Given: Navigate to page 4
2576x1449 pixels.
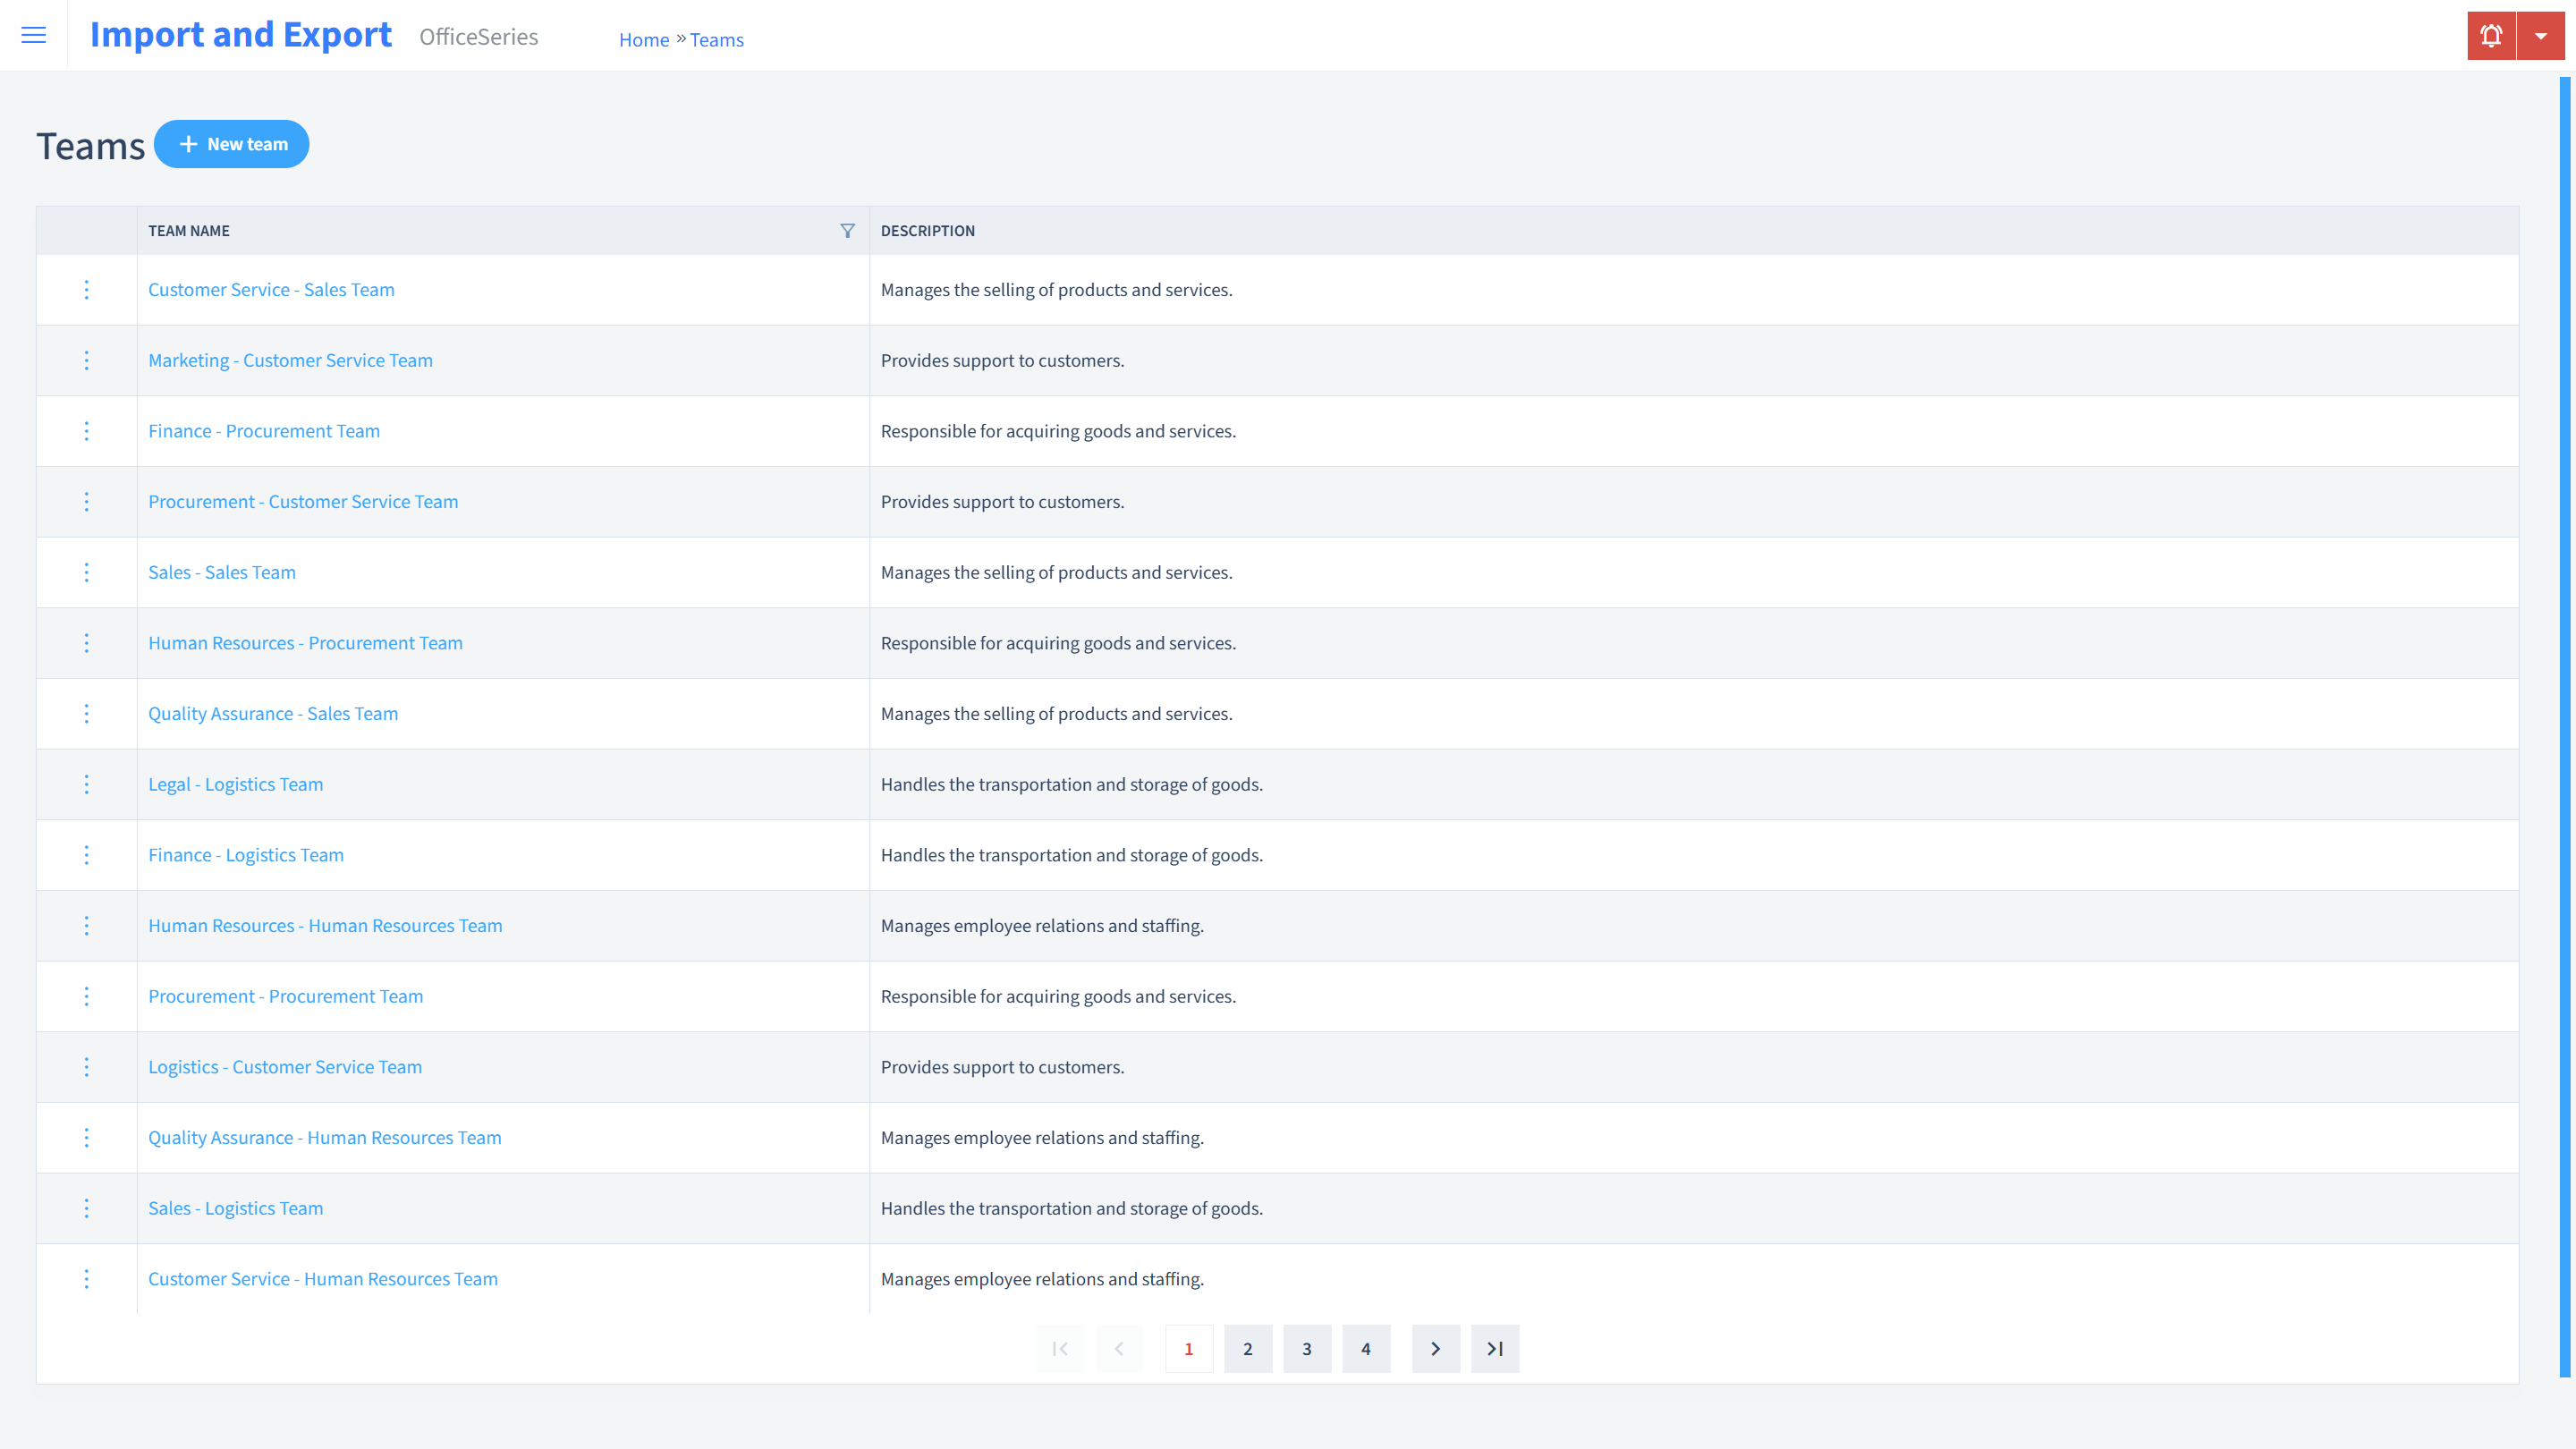Looking at the screenshot, I should point(1366,1348).
